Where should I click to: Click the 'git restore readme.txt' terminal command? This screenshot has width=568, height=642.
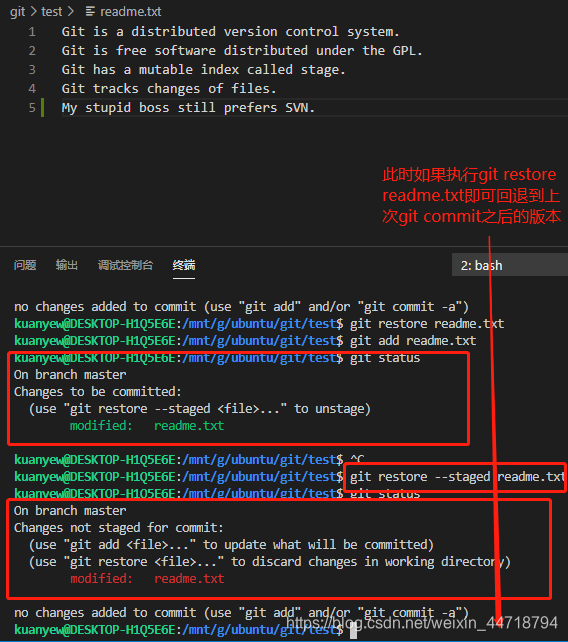tap(427, 324)
